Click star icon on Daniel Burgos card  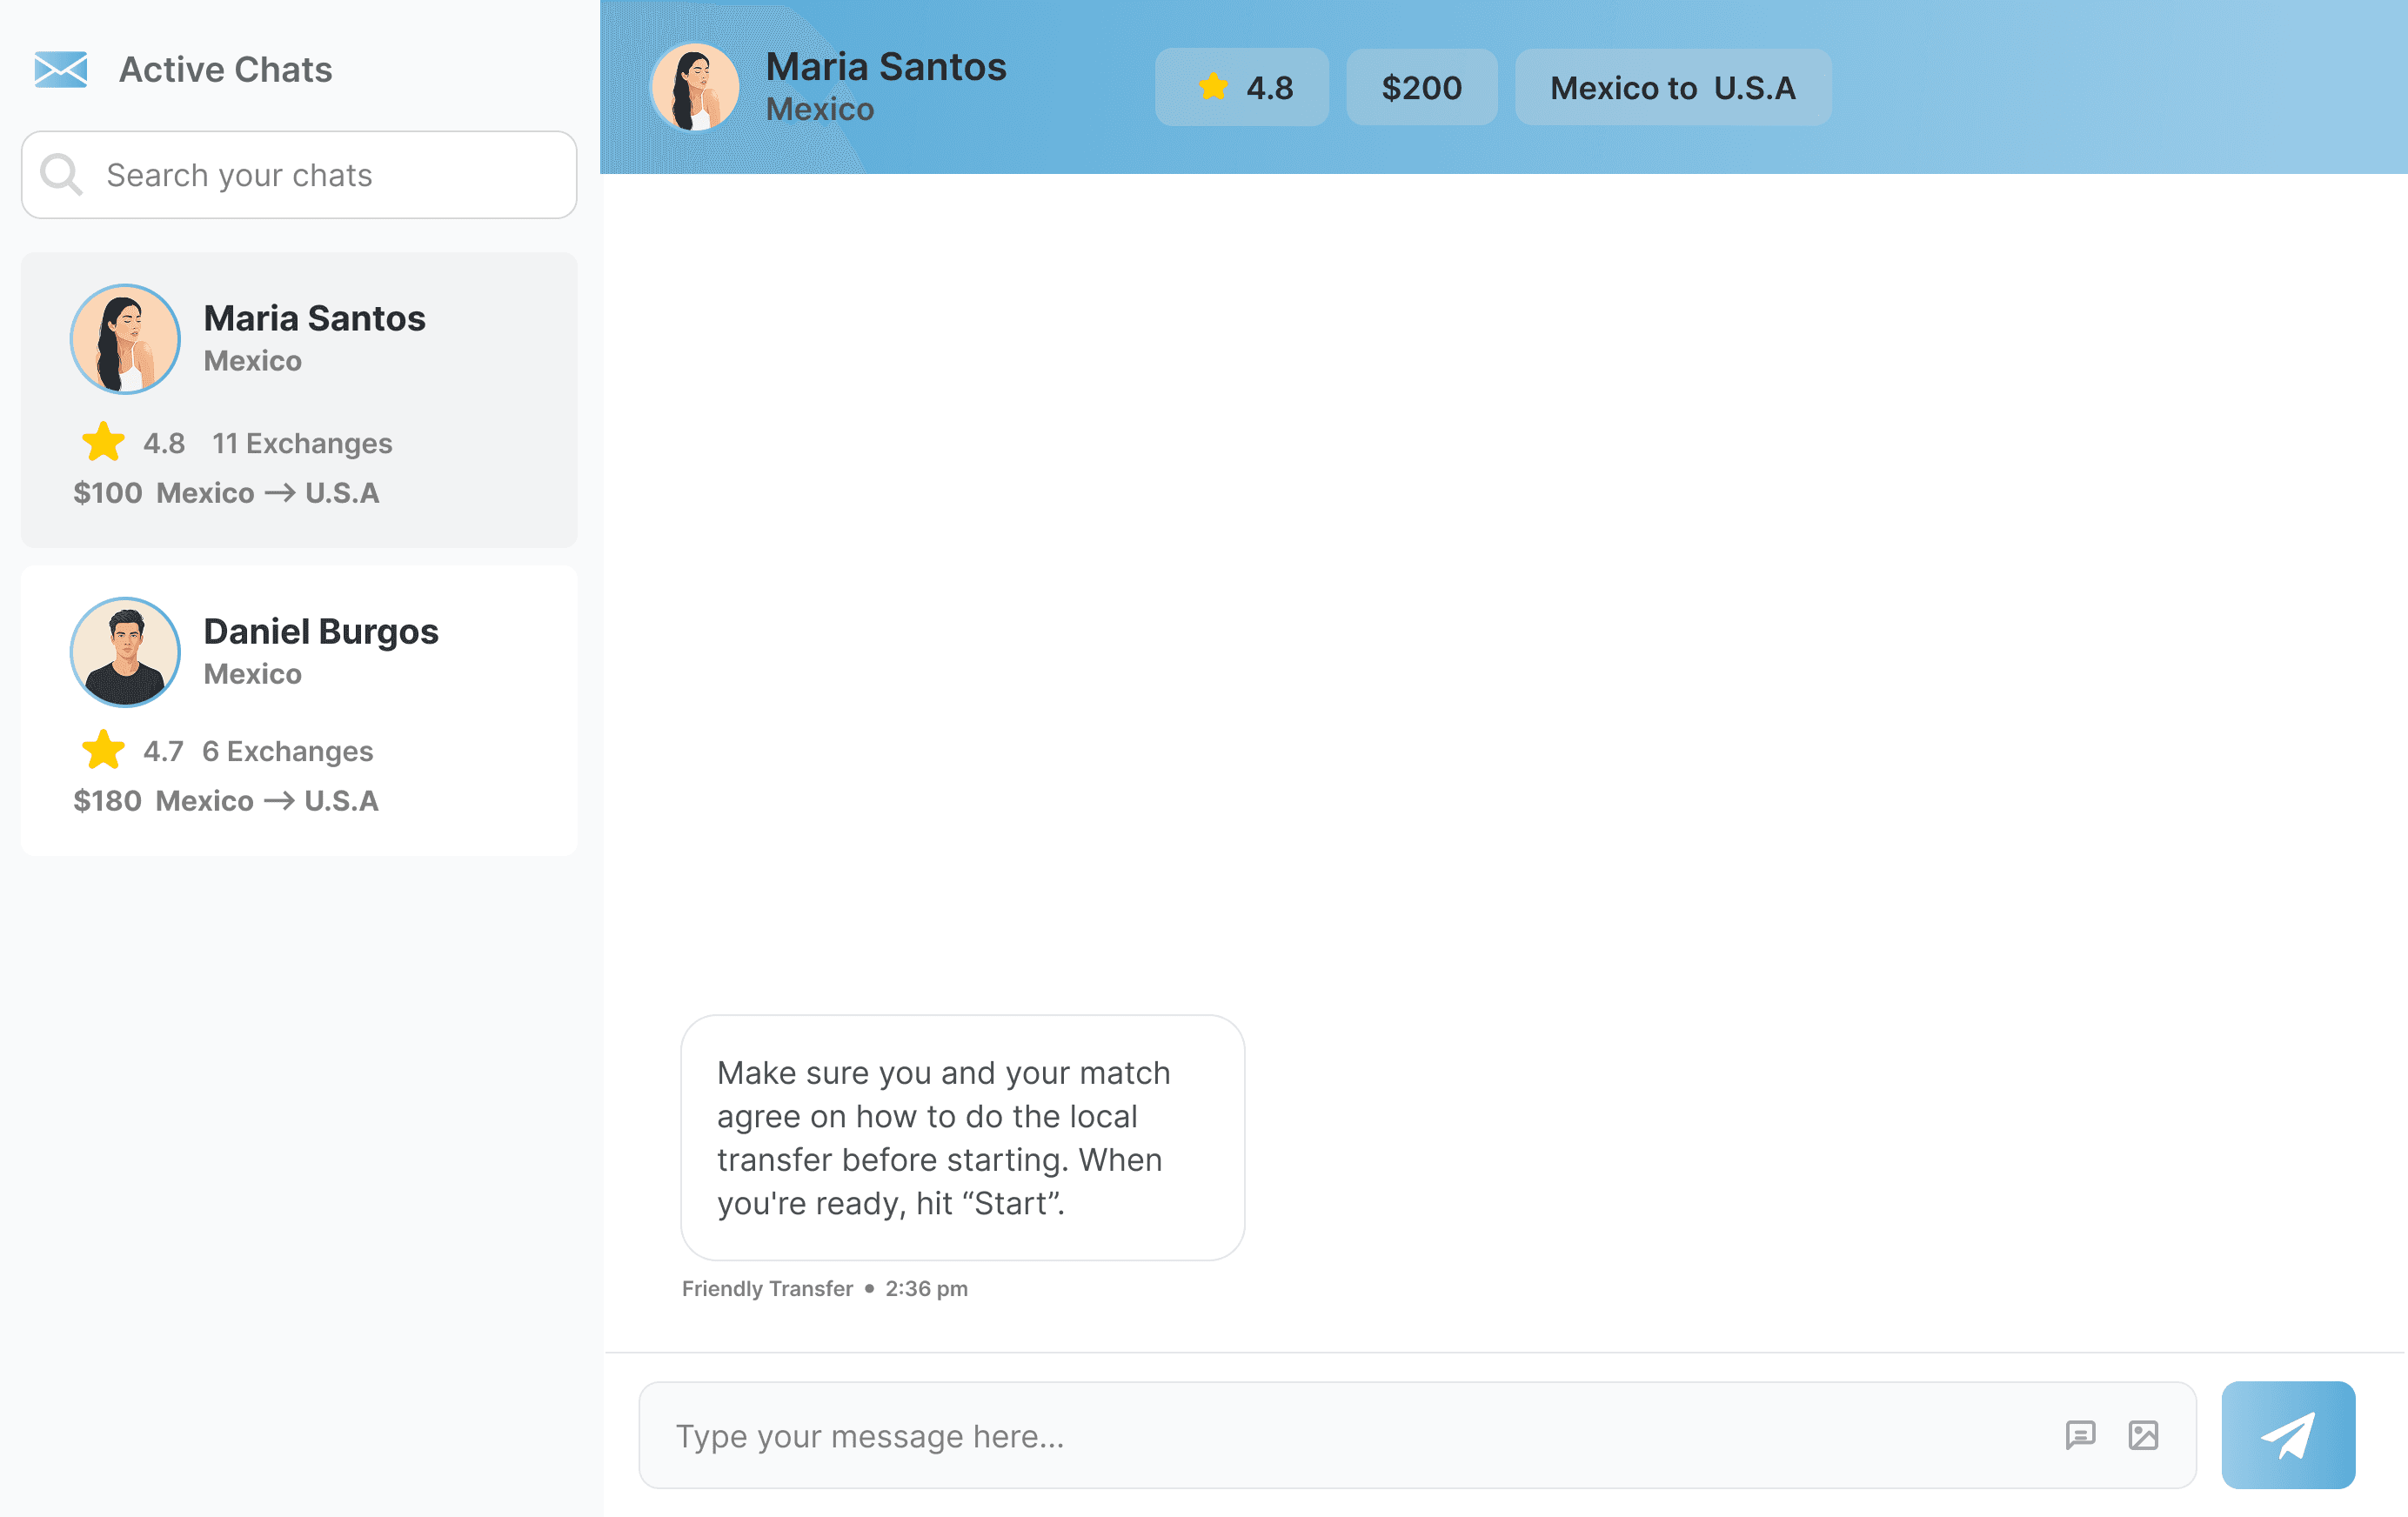click(x=103, y=750)
